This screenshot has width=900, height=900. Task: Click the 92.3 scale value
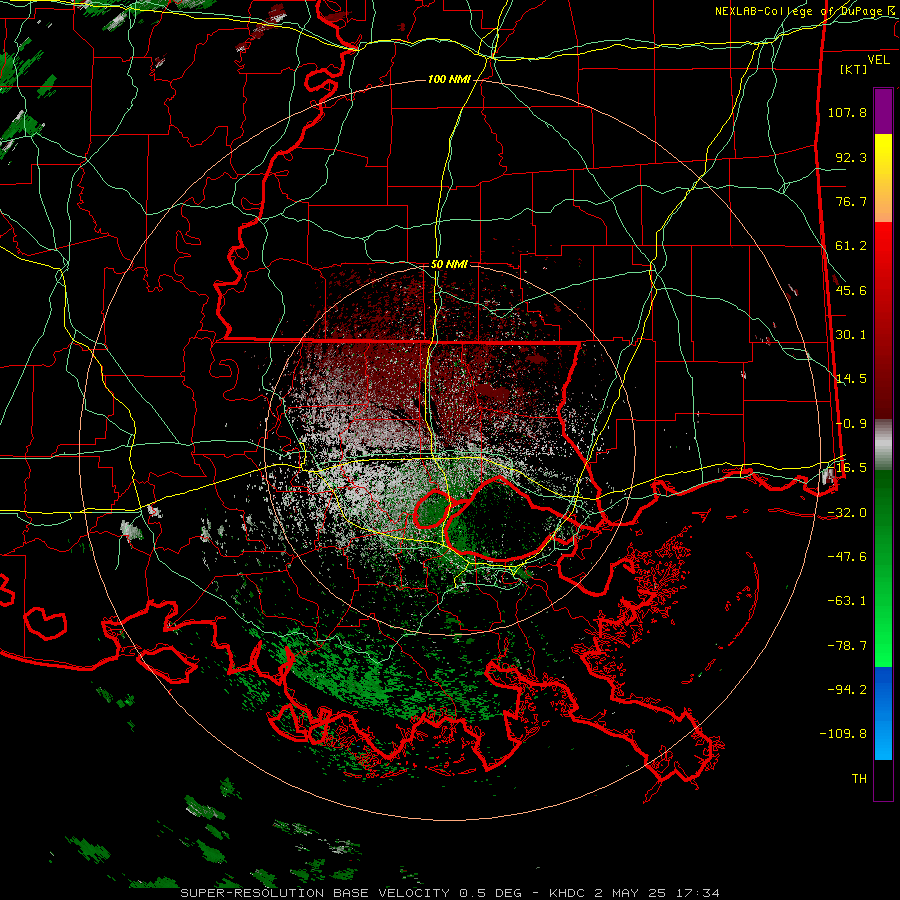(x=851, y=157)
